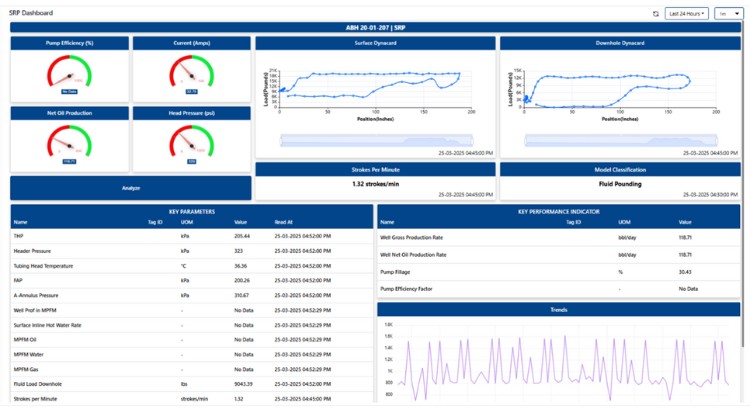Click the Pump Efficiency gauge
This screenshot has height=410, width=750.
69,74
